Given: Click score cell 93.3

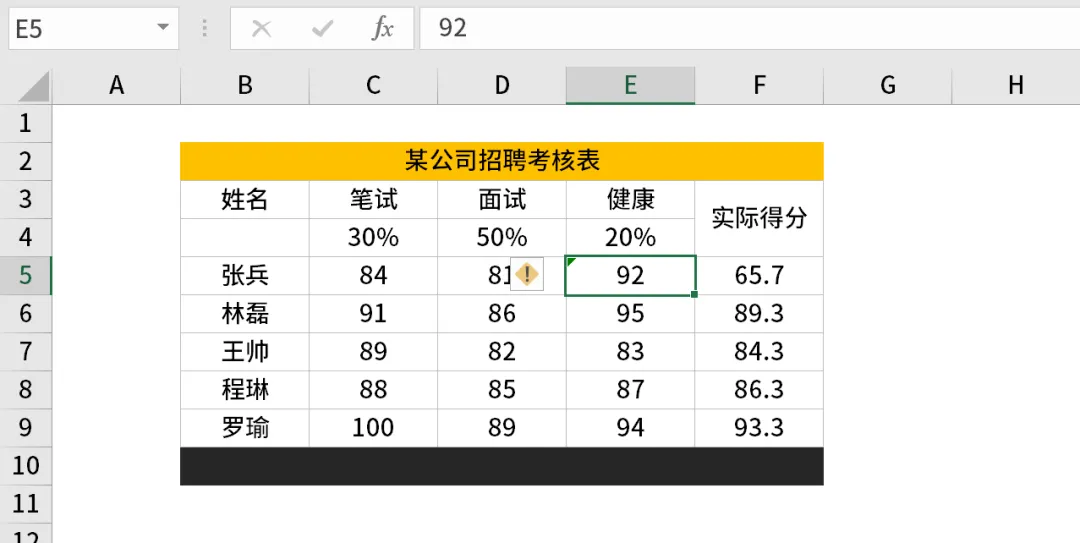Looking at the screenshot, I should click(759, 428).
